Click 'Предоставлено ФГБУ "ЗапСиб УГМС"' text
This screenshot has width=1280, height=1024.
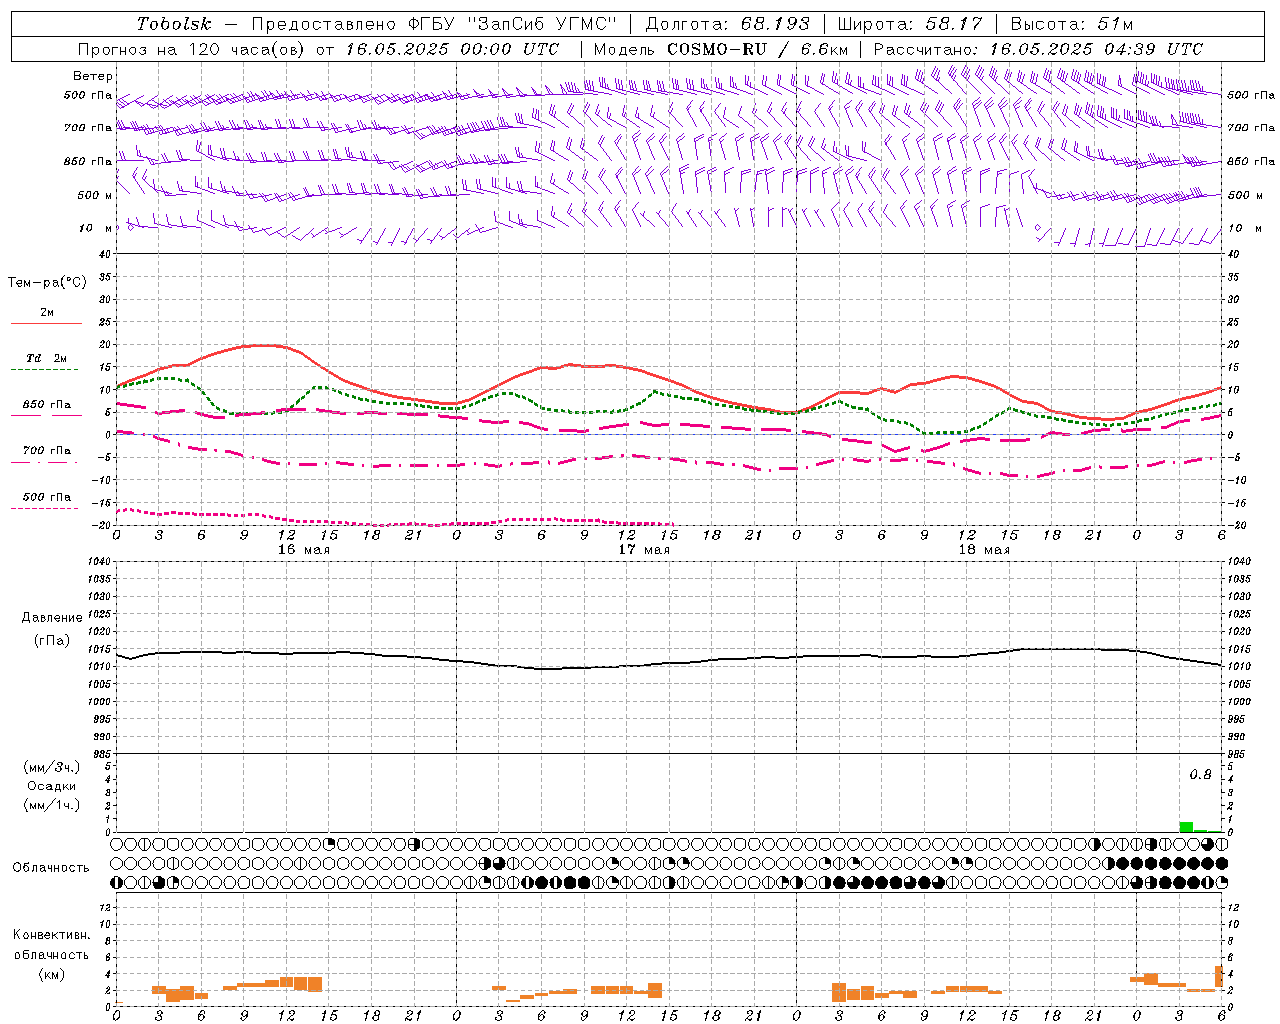434,24
